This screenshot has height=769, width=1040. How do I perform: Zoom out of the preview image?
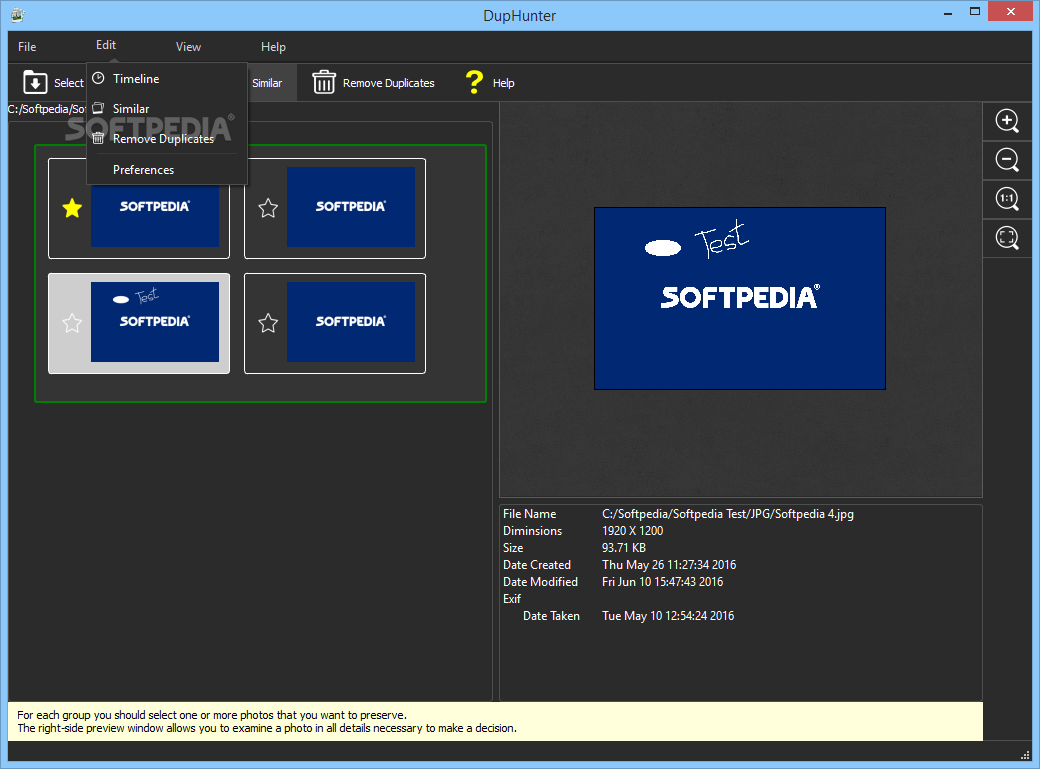click(1007, 160)
